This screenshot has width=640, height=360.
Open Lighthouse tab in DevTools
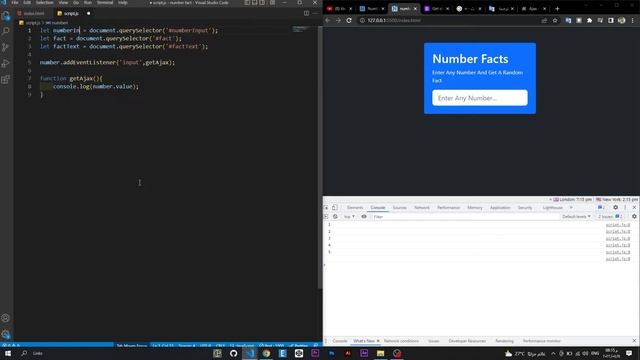553,207
